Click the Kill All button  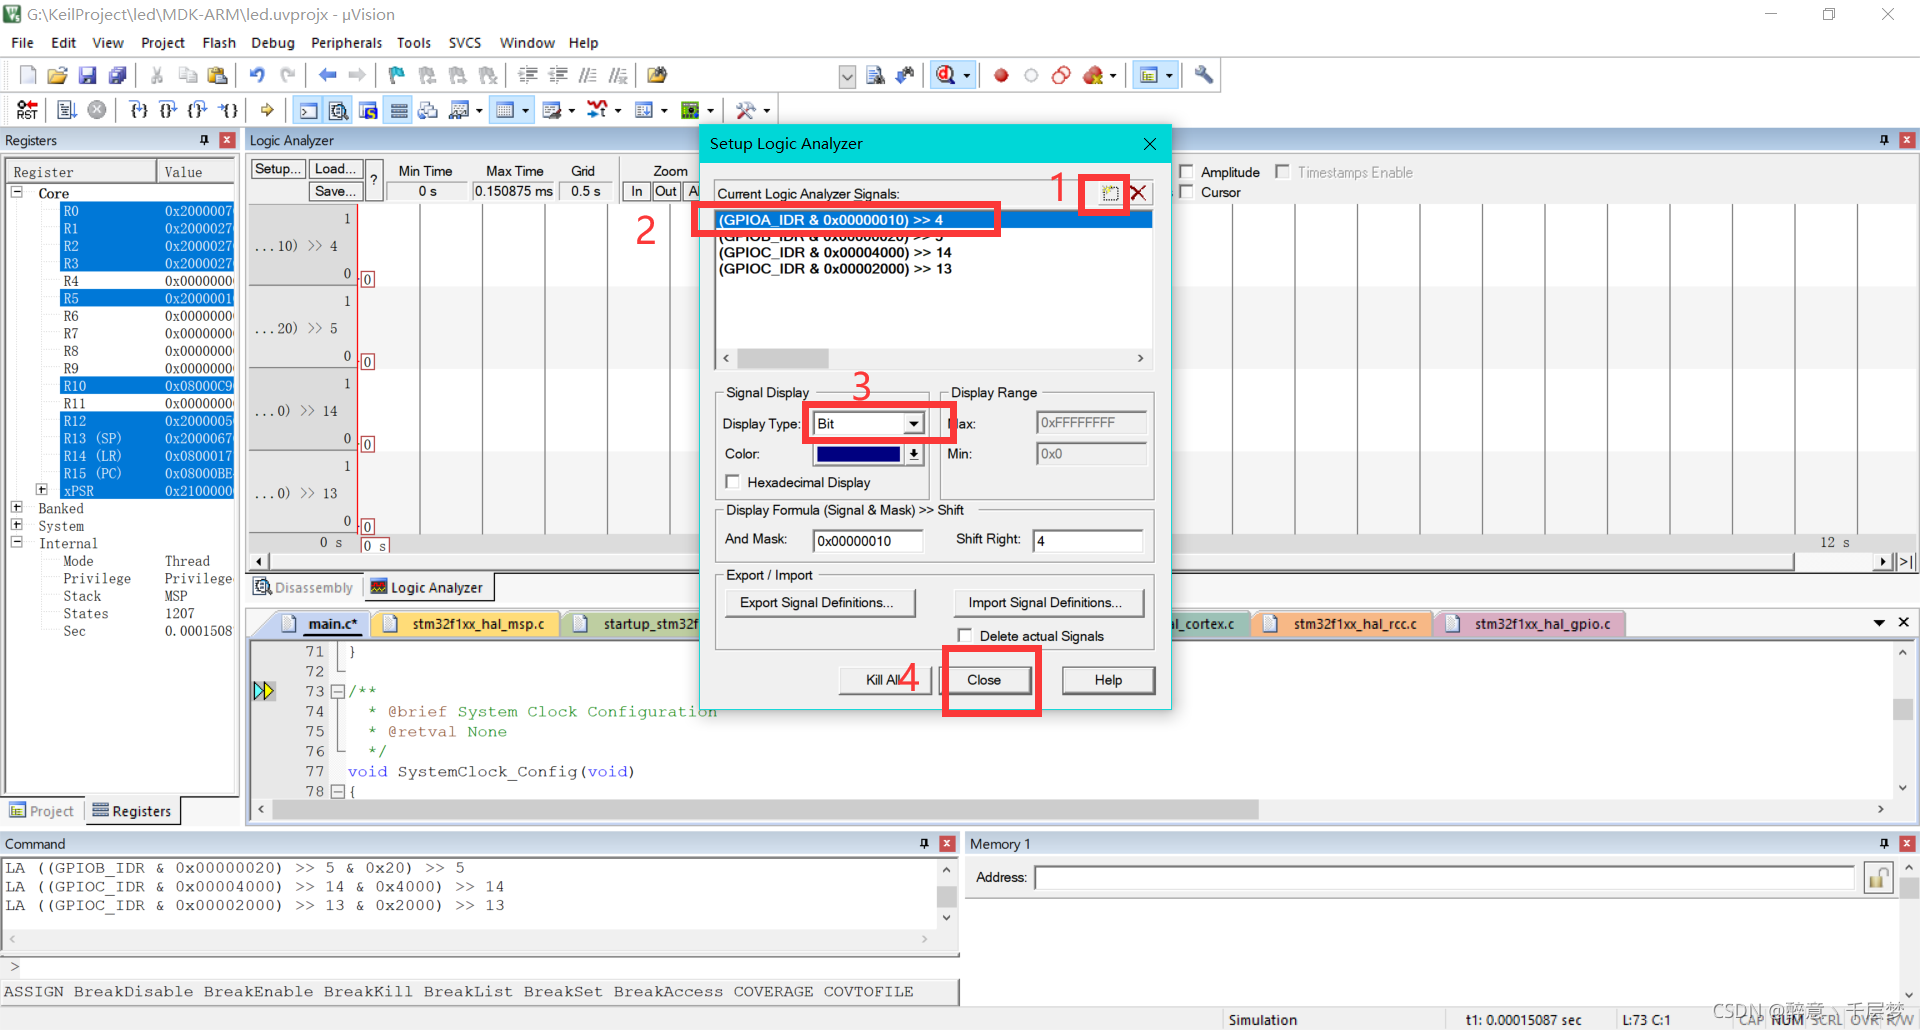coord(884,680)
